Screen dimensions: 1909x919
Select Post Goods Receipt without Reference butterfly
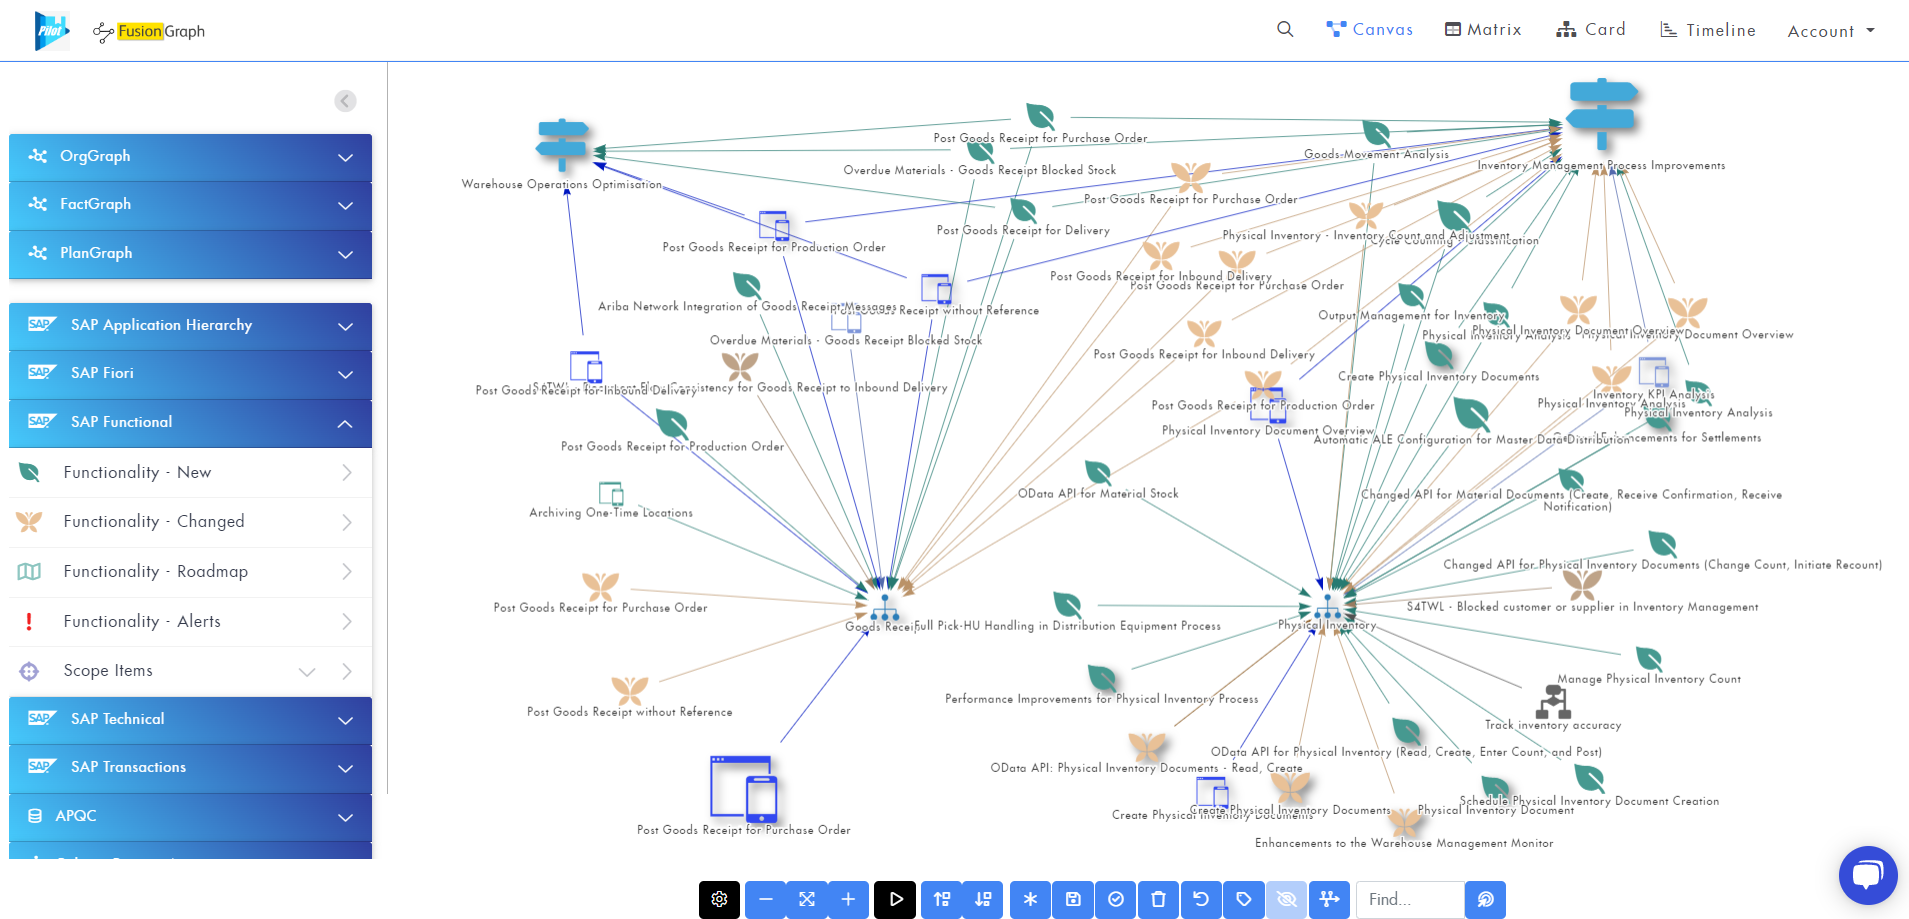click(630, 690)
